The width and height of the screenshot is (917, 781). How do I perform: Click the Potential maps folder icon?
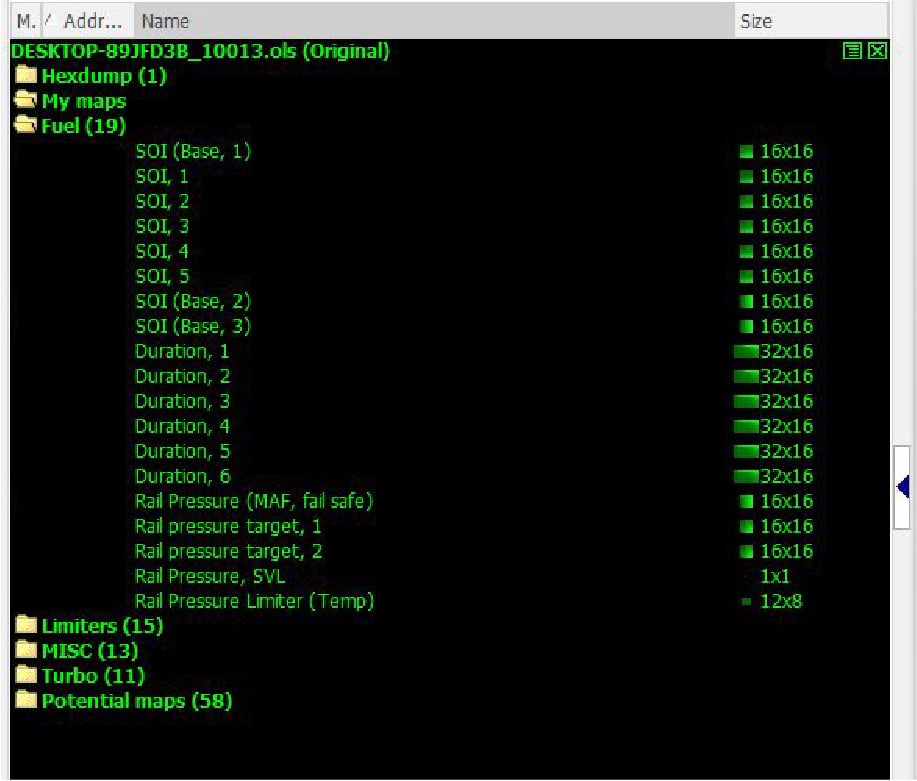(26, 700)
